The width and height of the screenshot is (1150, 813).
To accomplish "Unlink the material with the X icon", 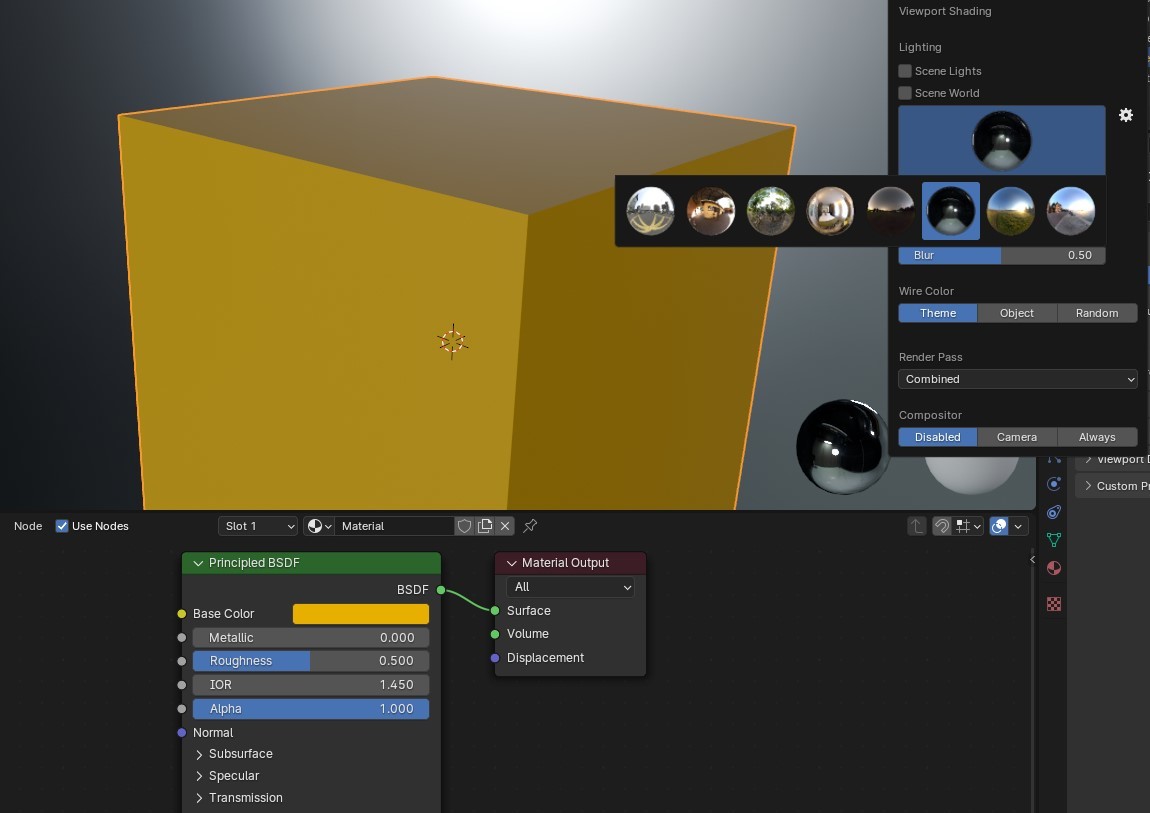I will [505, 526].
